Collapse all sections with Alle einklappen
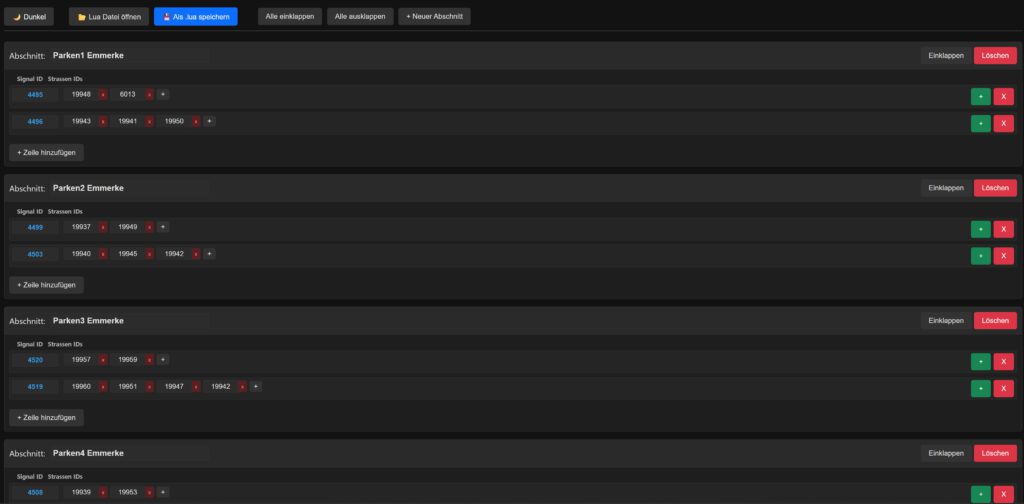The width and height of the screenshot is (1024, 504). point(289,17)
